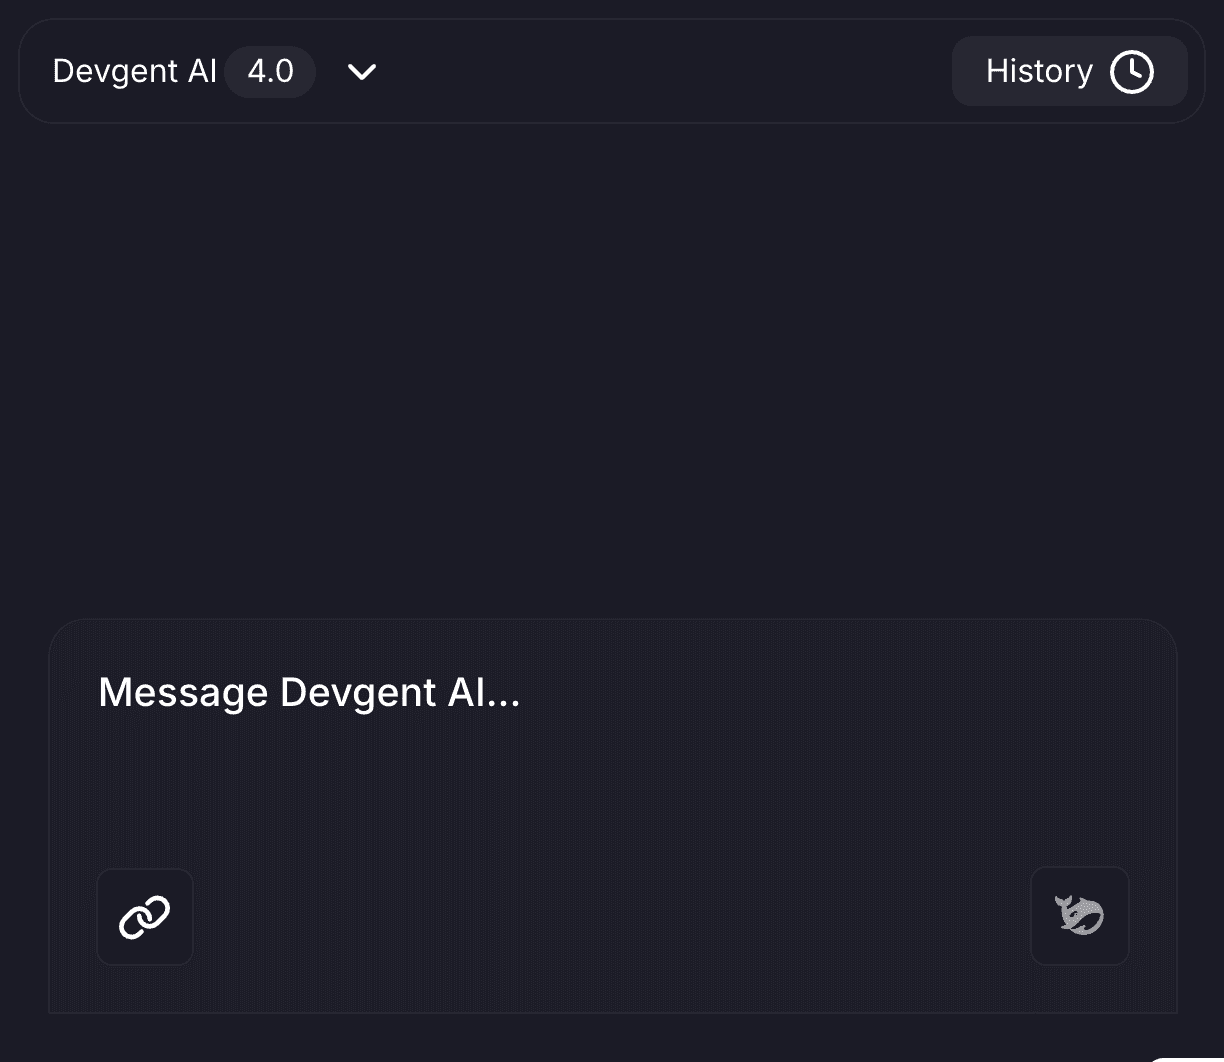Click the "Message Devgent AI..." placeholder text

pyautogui.click(x=309, y=693)
